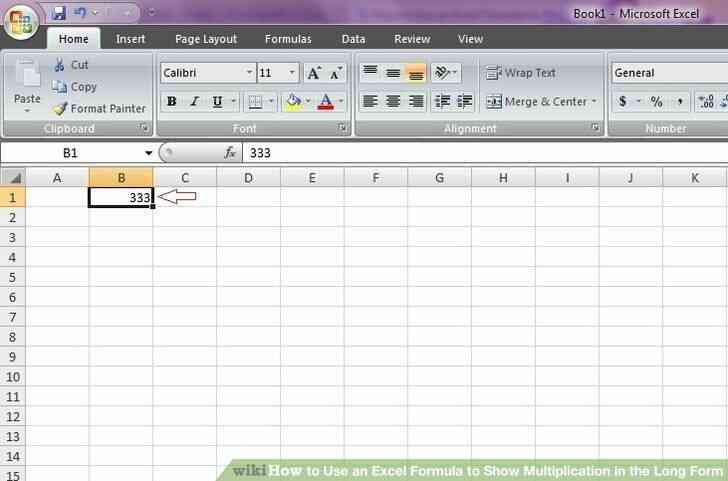Image resolution: width=728 pixels, height=481 pixels.
Task: Click Increase Decimal button
Action: pos(706,101)
